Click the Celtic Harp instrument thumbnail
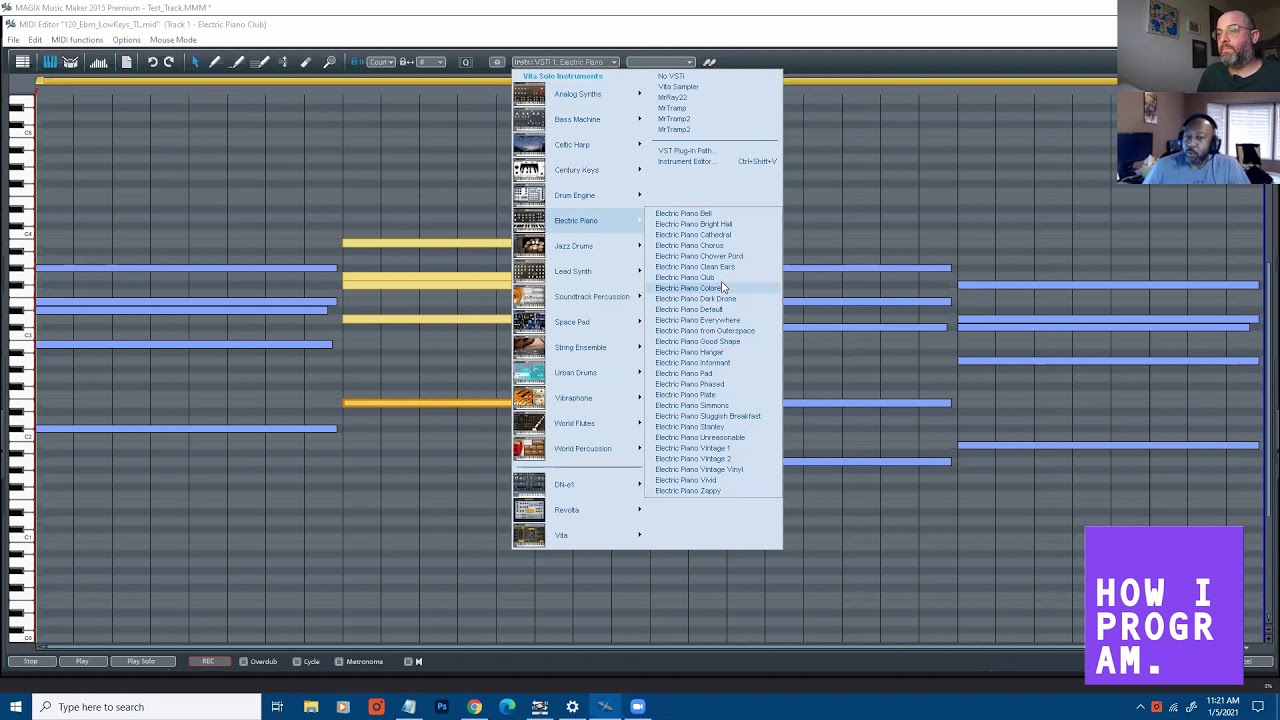This screenshot has width=1280, height=720. (x=529, y=144)
